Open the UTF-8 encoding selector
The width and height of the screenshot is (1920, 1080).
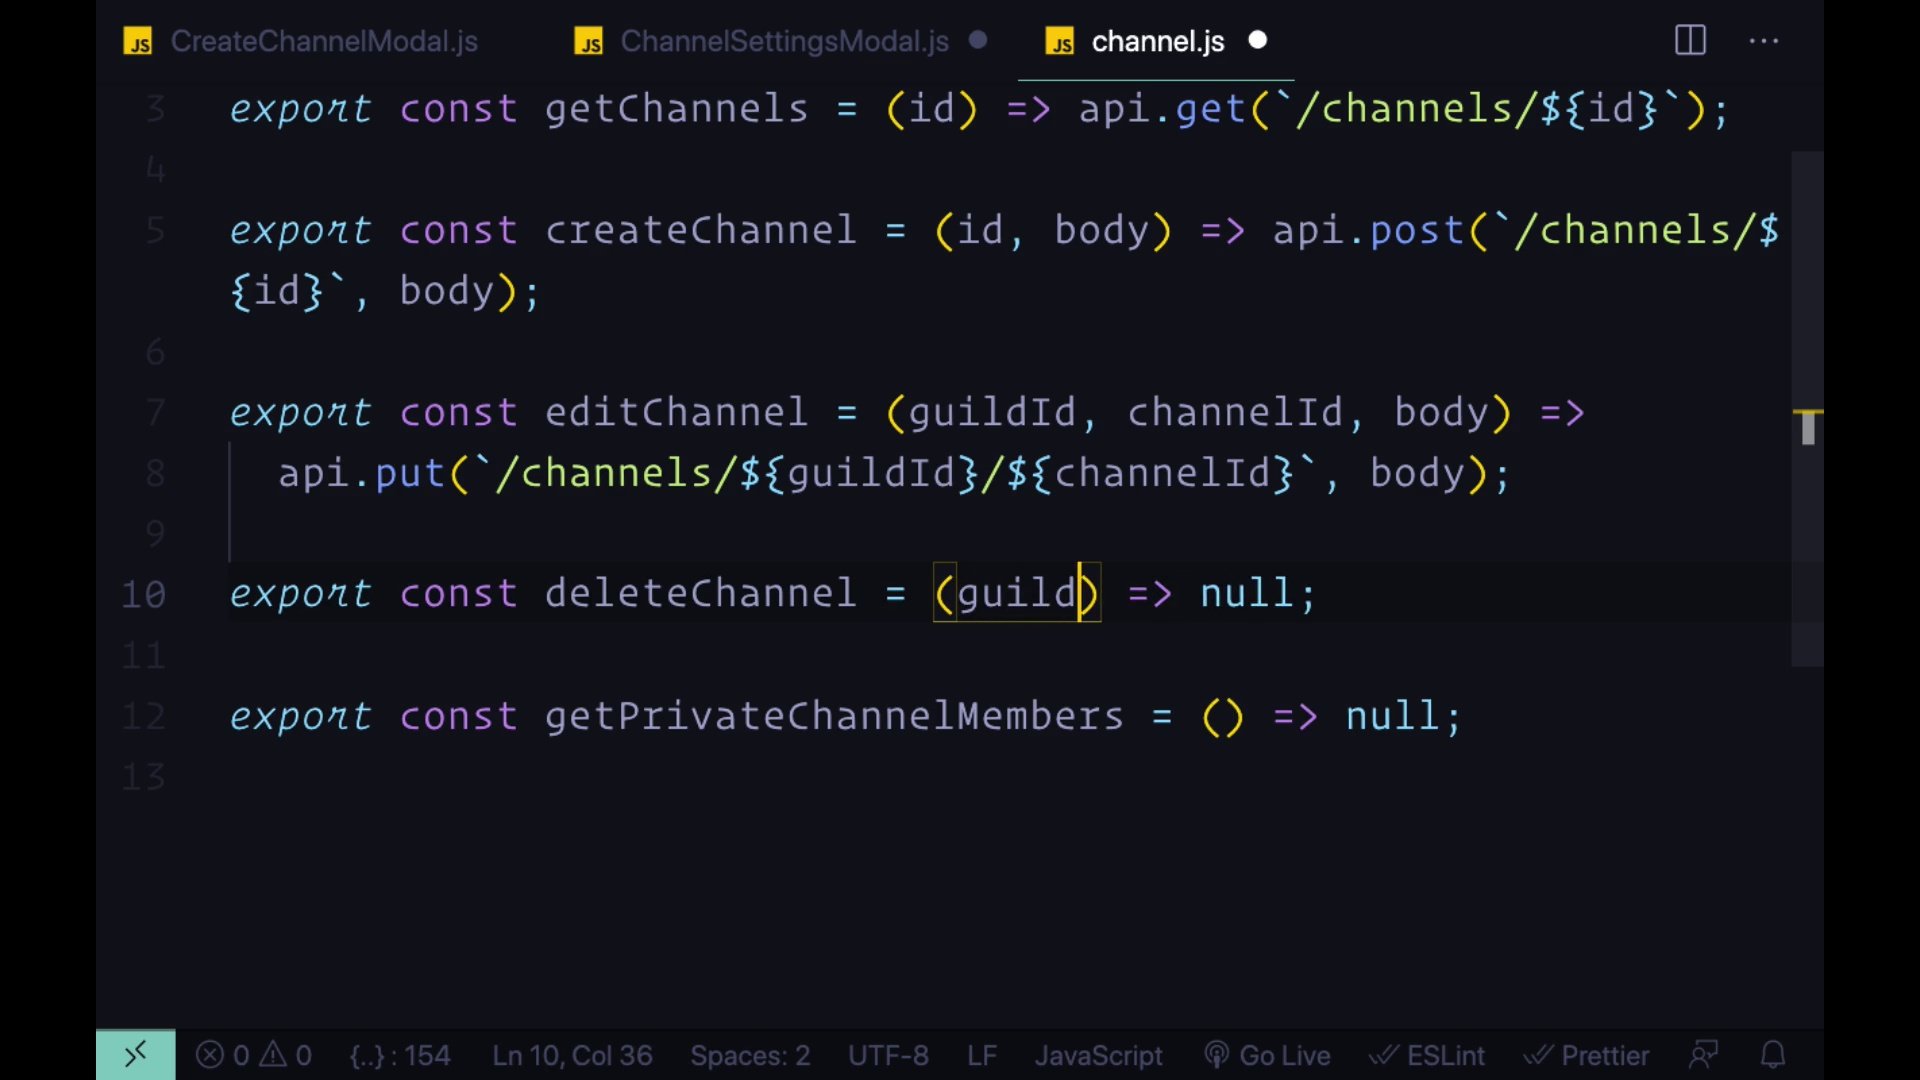click(888, 1055)
